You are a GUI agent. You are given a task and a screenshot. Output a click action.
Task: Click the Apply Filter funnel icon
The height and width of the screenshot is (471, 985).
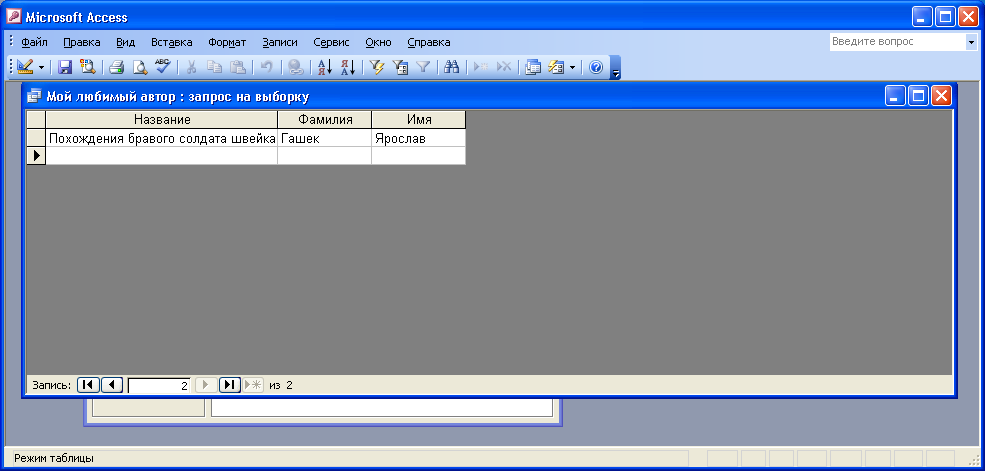[x=423, y=67]
